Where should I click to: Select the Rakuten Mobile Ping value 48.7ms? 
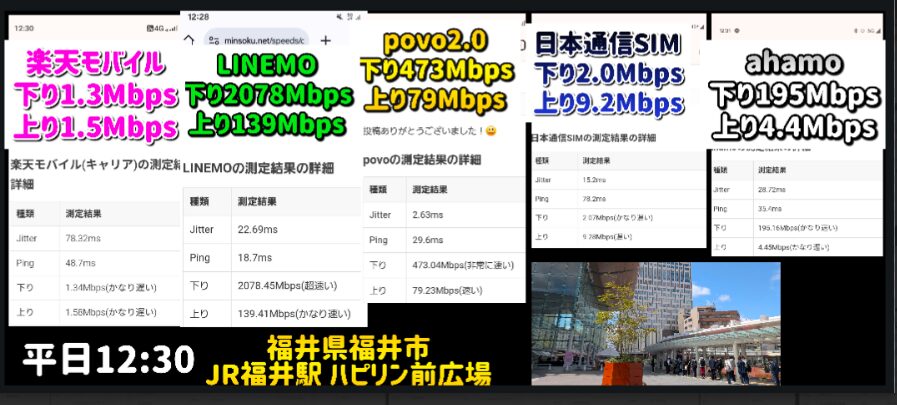tap(81, 263)
